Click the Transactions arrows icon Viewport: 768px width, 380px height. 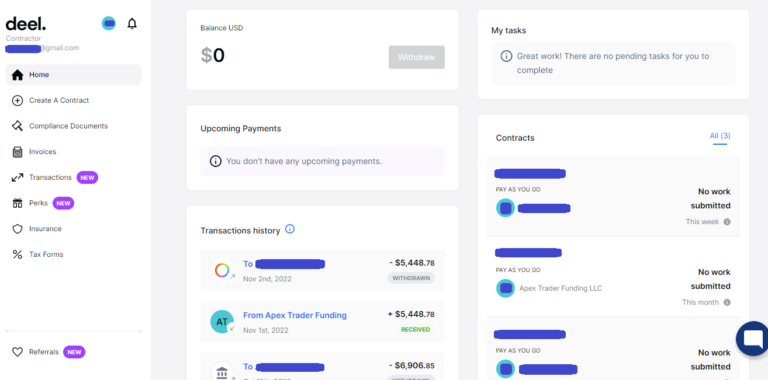click(17, 177)
